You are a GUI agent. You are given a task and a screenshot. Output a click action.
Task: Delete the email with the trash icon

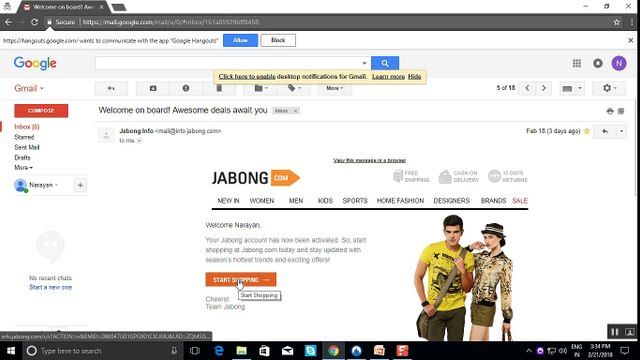click(x=219, y=88)
